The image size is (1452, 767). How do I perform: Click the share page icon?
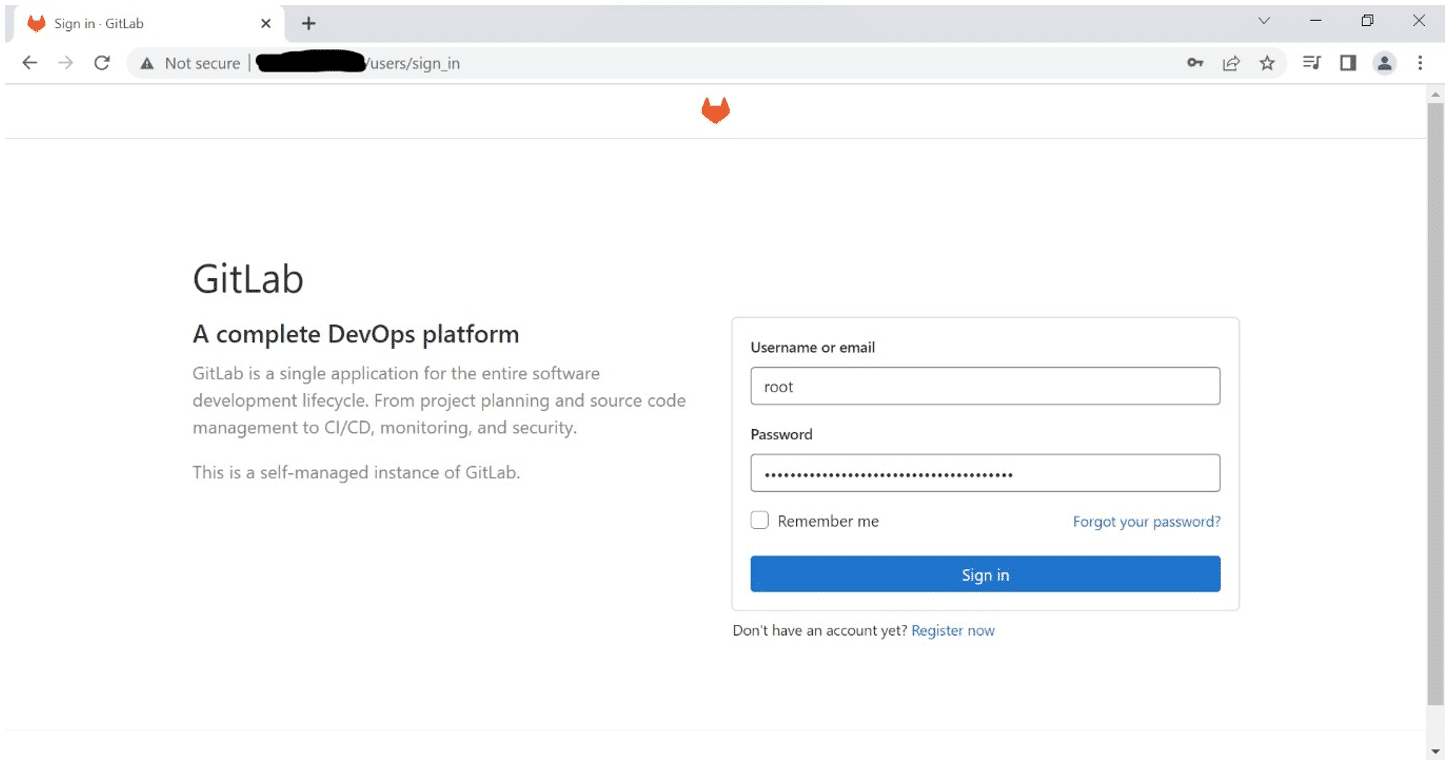click(1231, 62)
